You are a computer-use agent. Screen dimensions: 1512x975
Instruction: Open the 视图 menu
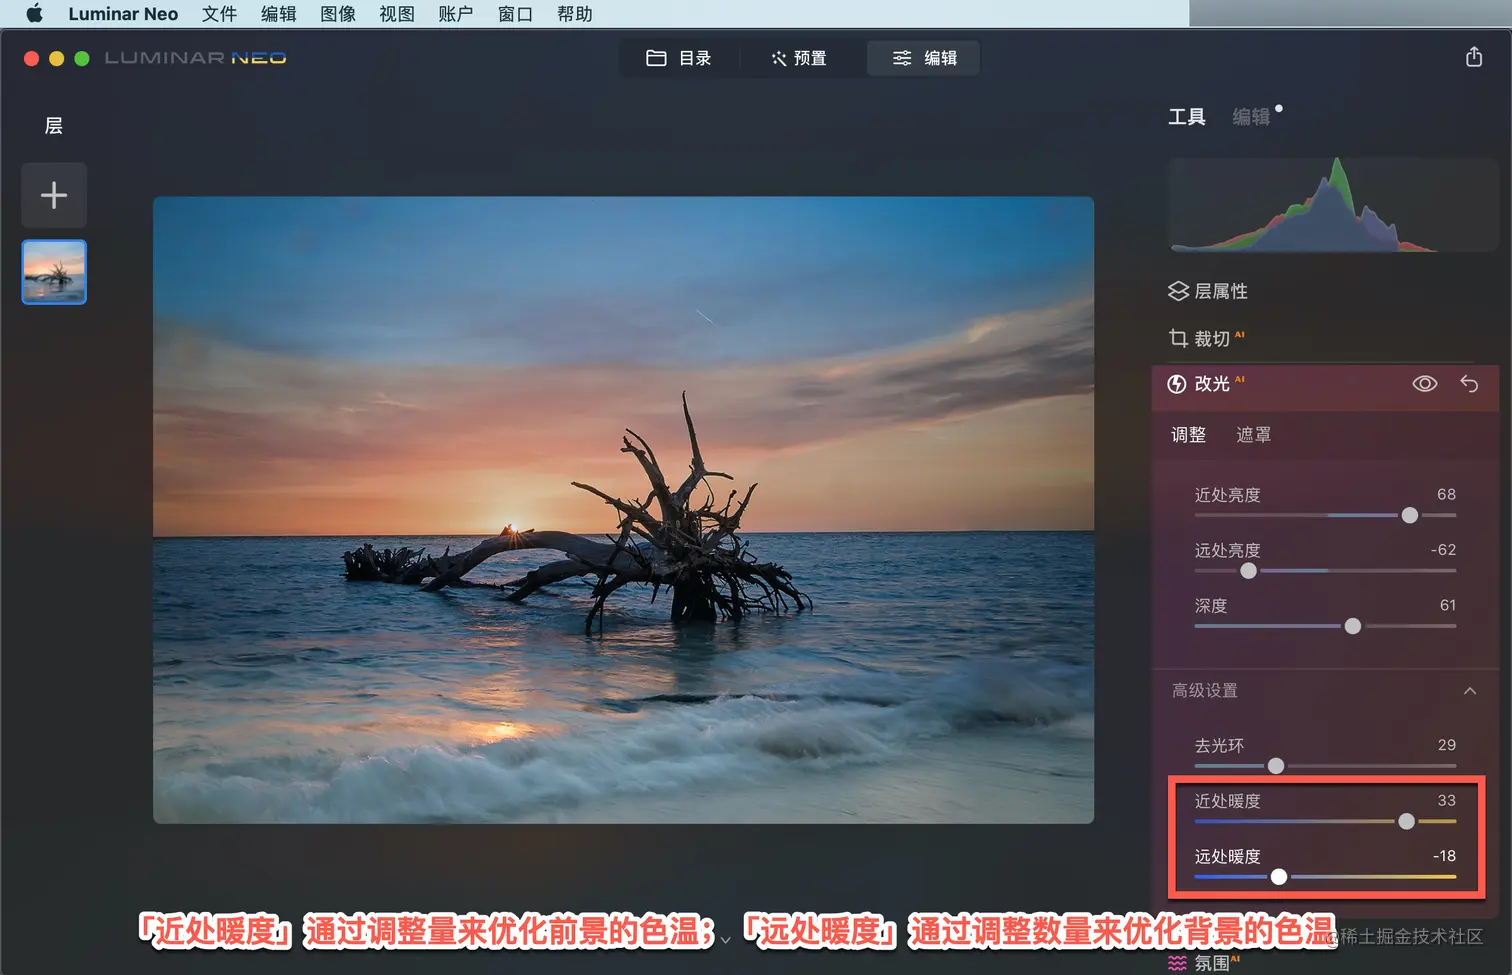tap(397, 14)
